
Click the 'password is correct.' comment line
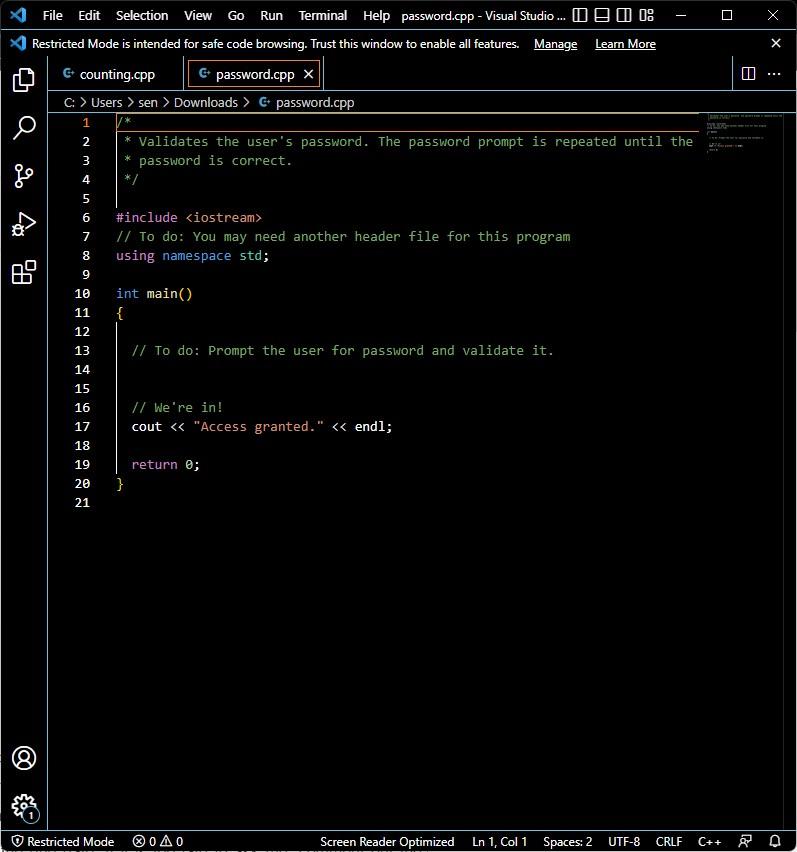tap(208, 160)
